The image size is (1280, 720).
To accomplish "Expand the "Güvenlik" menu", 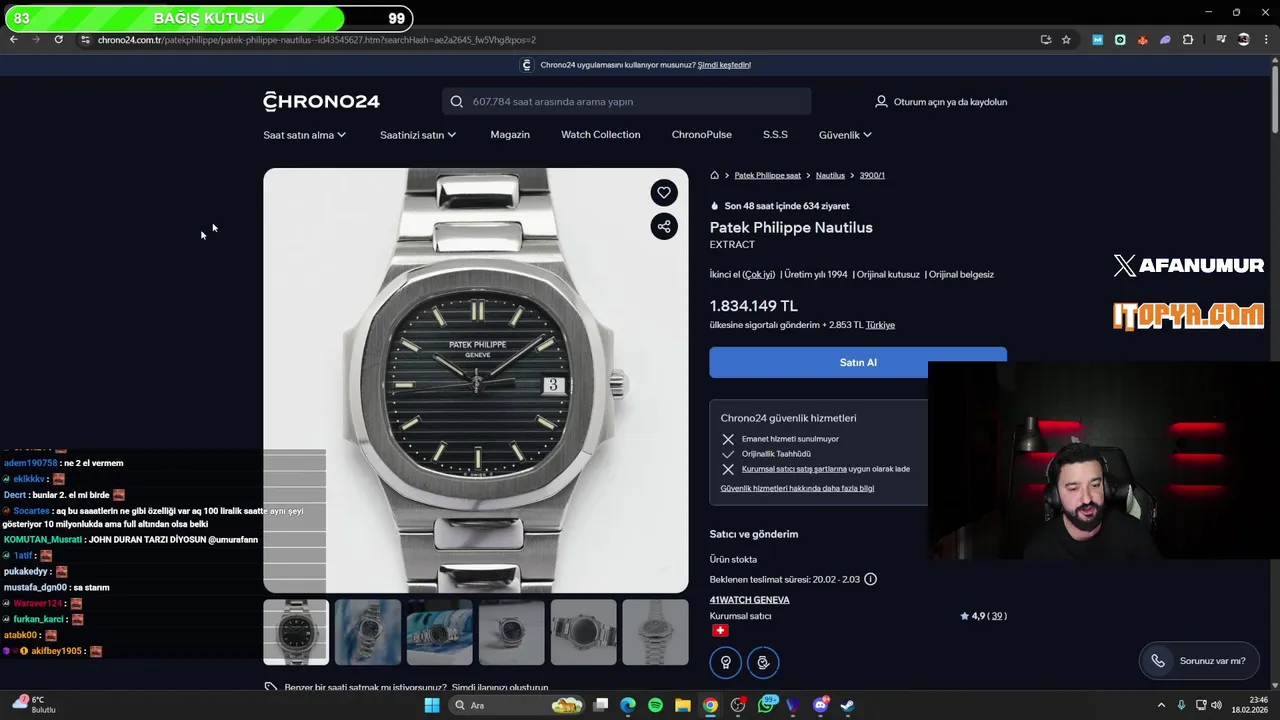I will point(845,135).
